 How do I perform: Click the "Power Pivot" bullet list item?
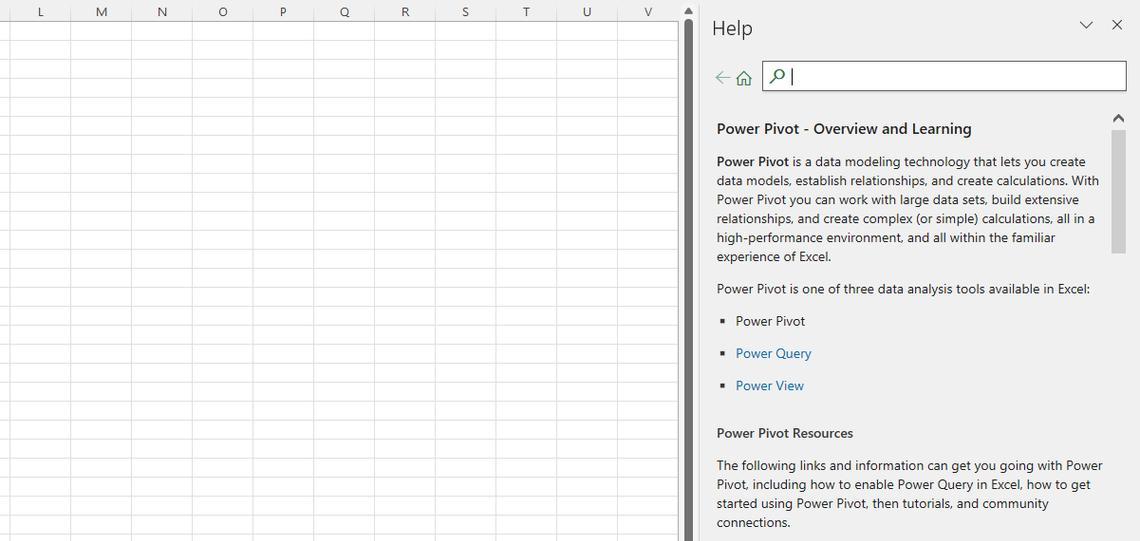(770, 321)
